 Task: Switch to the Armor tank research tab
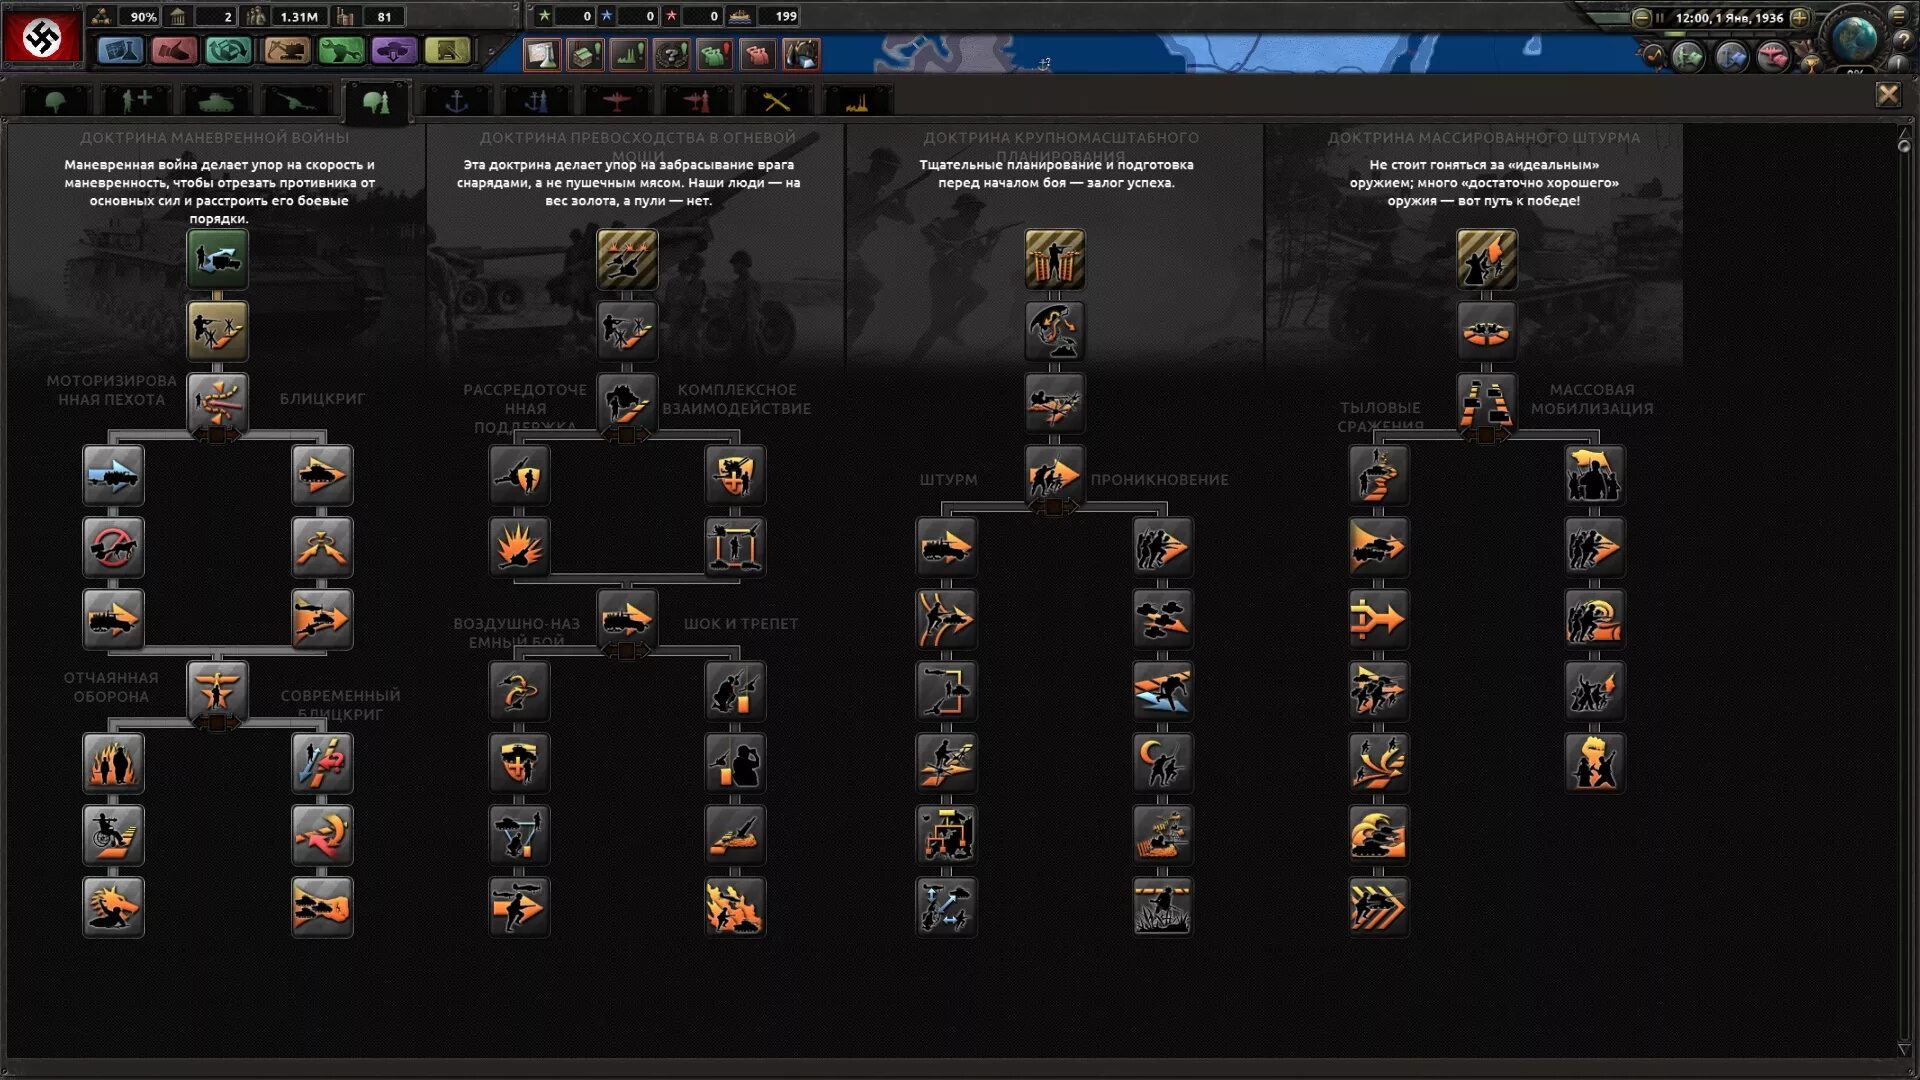tap(216, 101)
